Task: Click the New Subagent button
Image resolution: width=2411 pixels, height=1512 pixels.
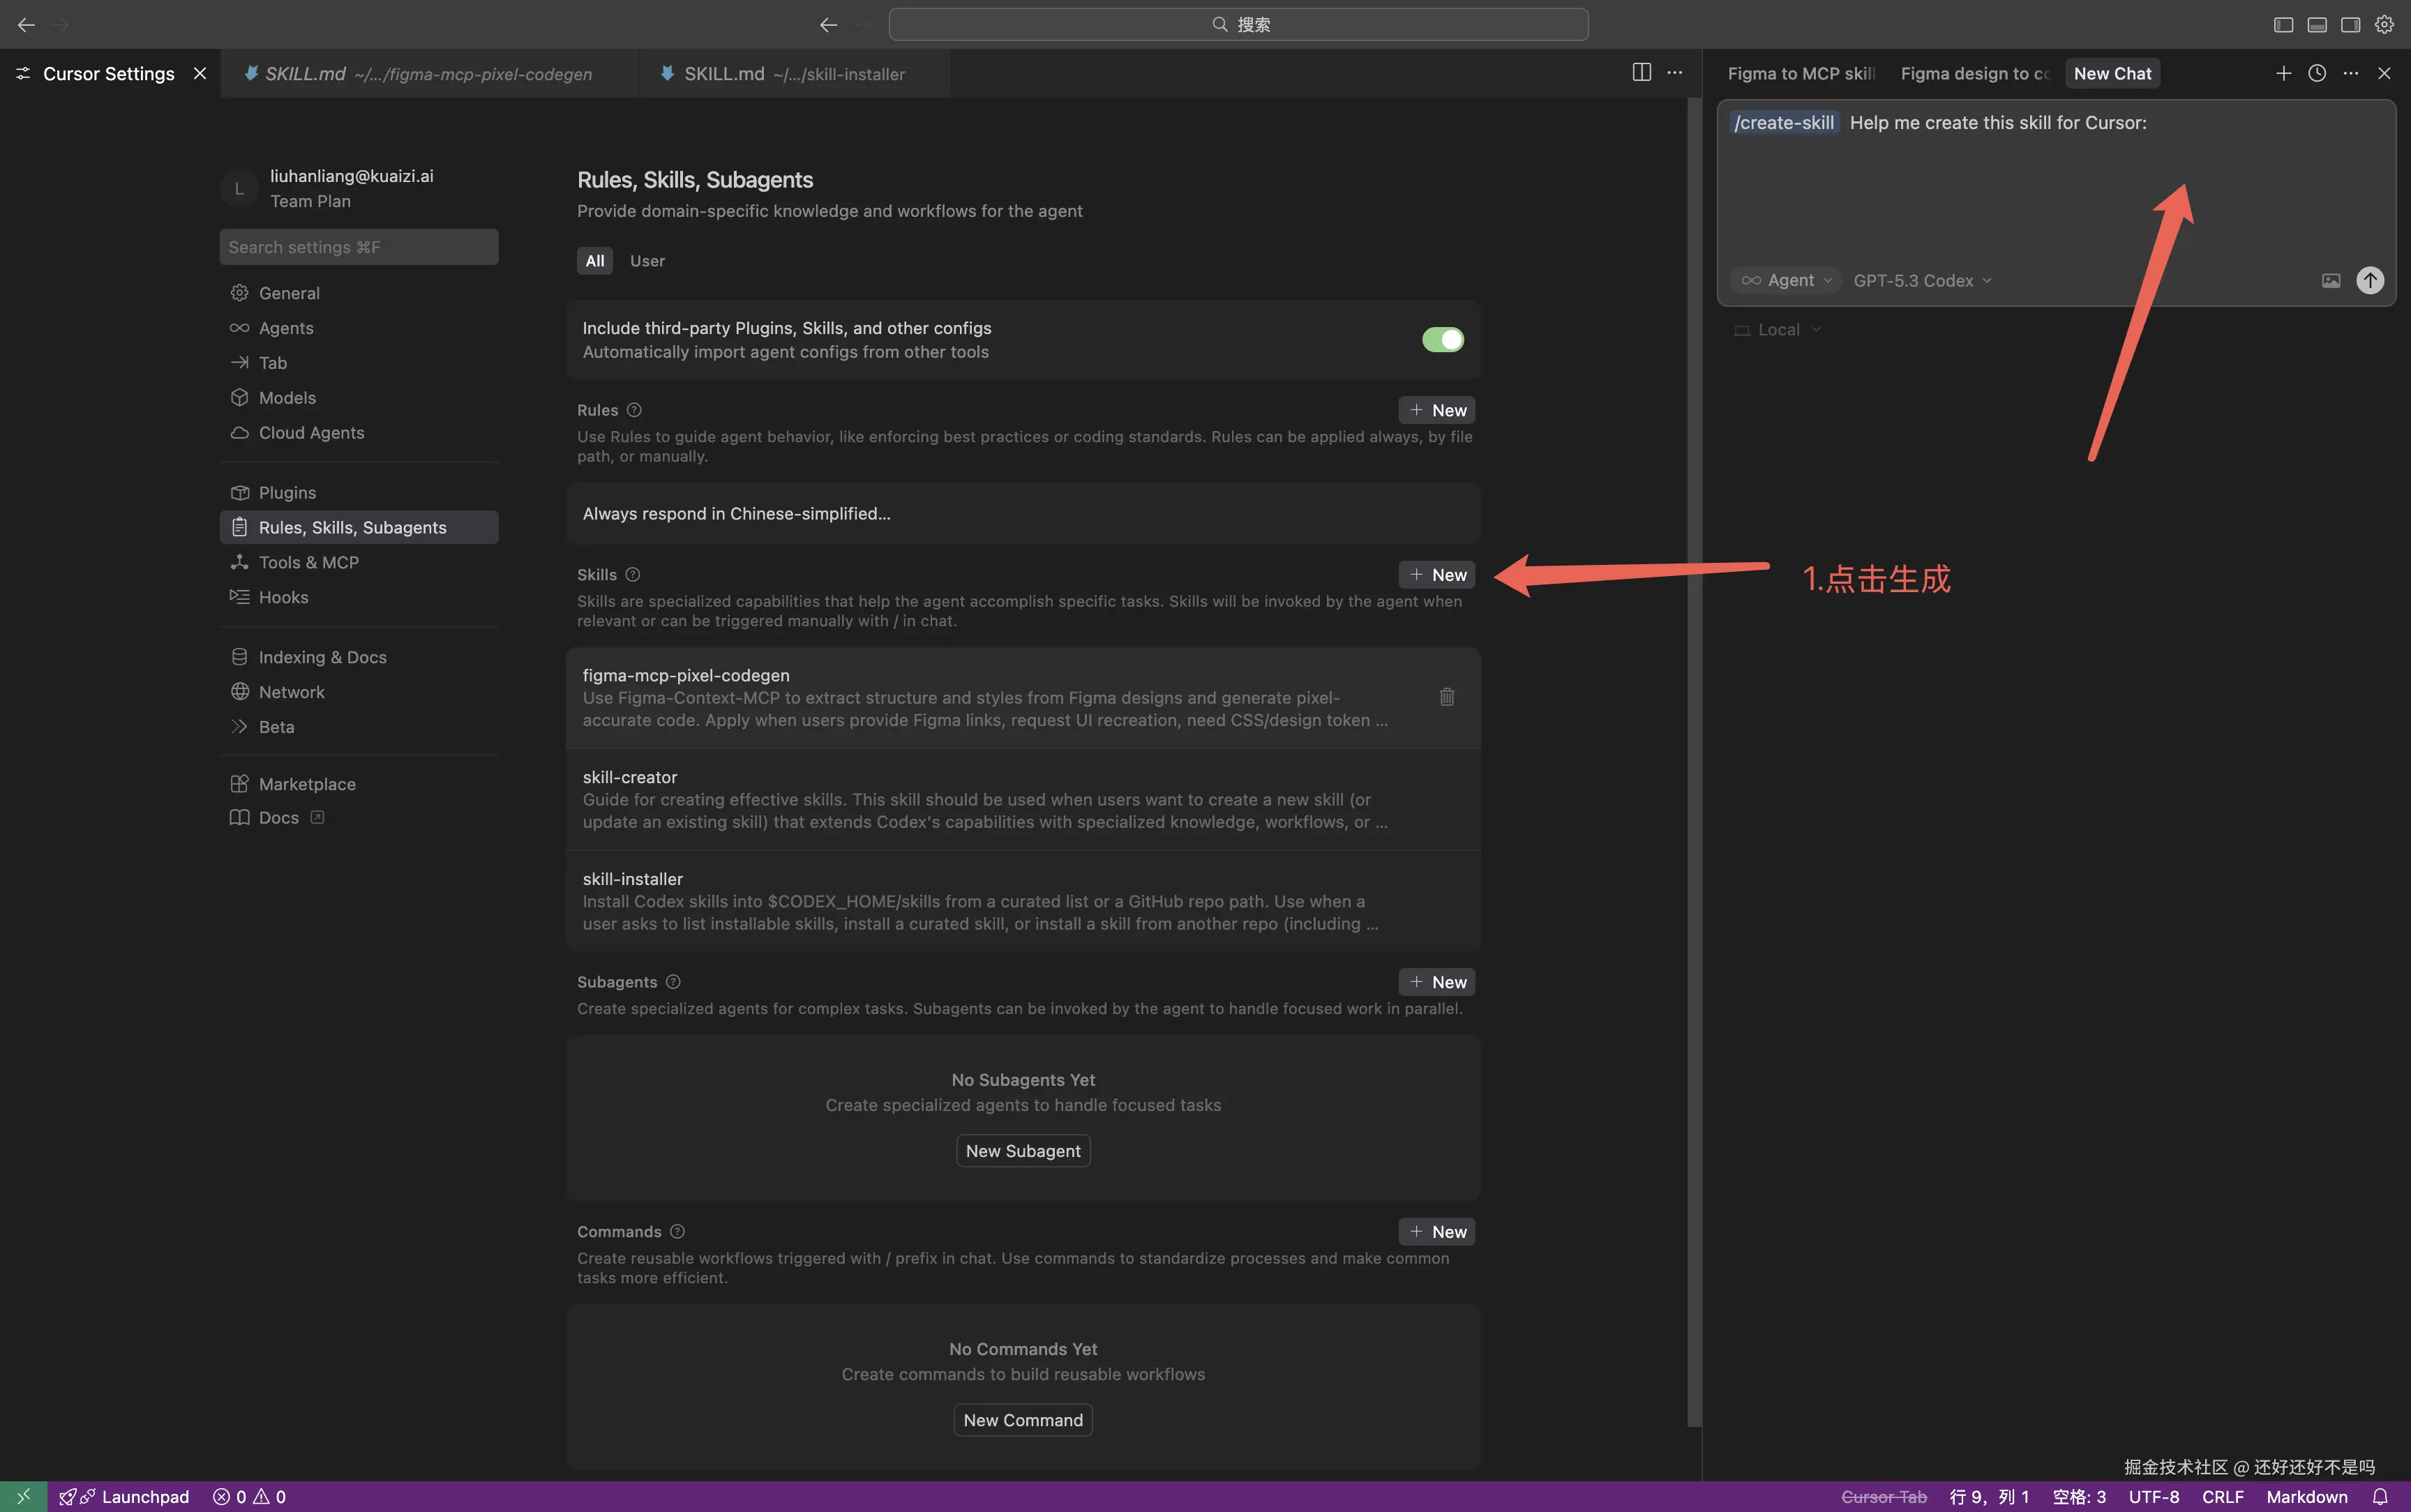Action: pyautogui.click(x=1022, y=1151)
